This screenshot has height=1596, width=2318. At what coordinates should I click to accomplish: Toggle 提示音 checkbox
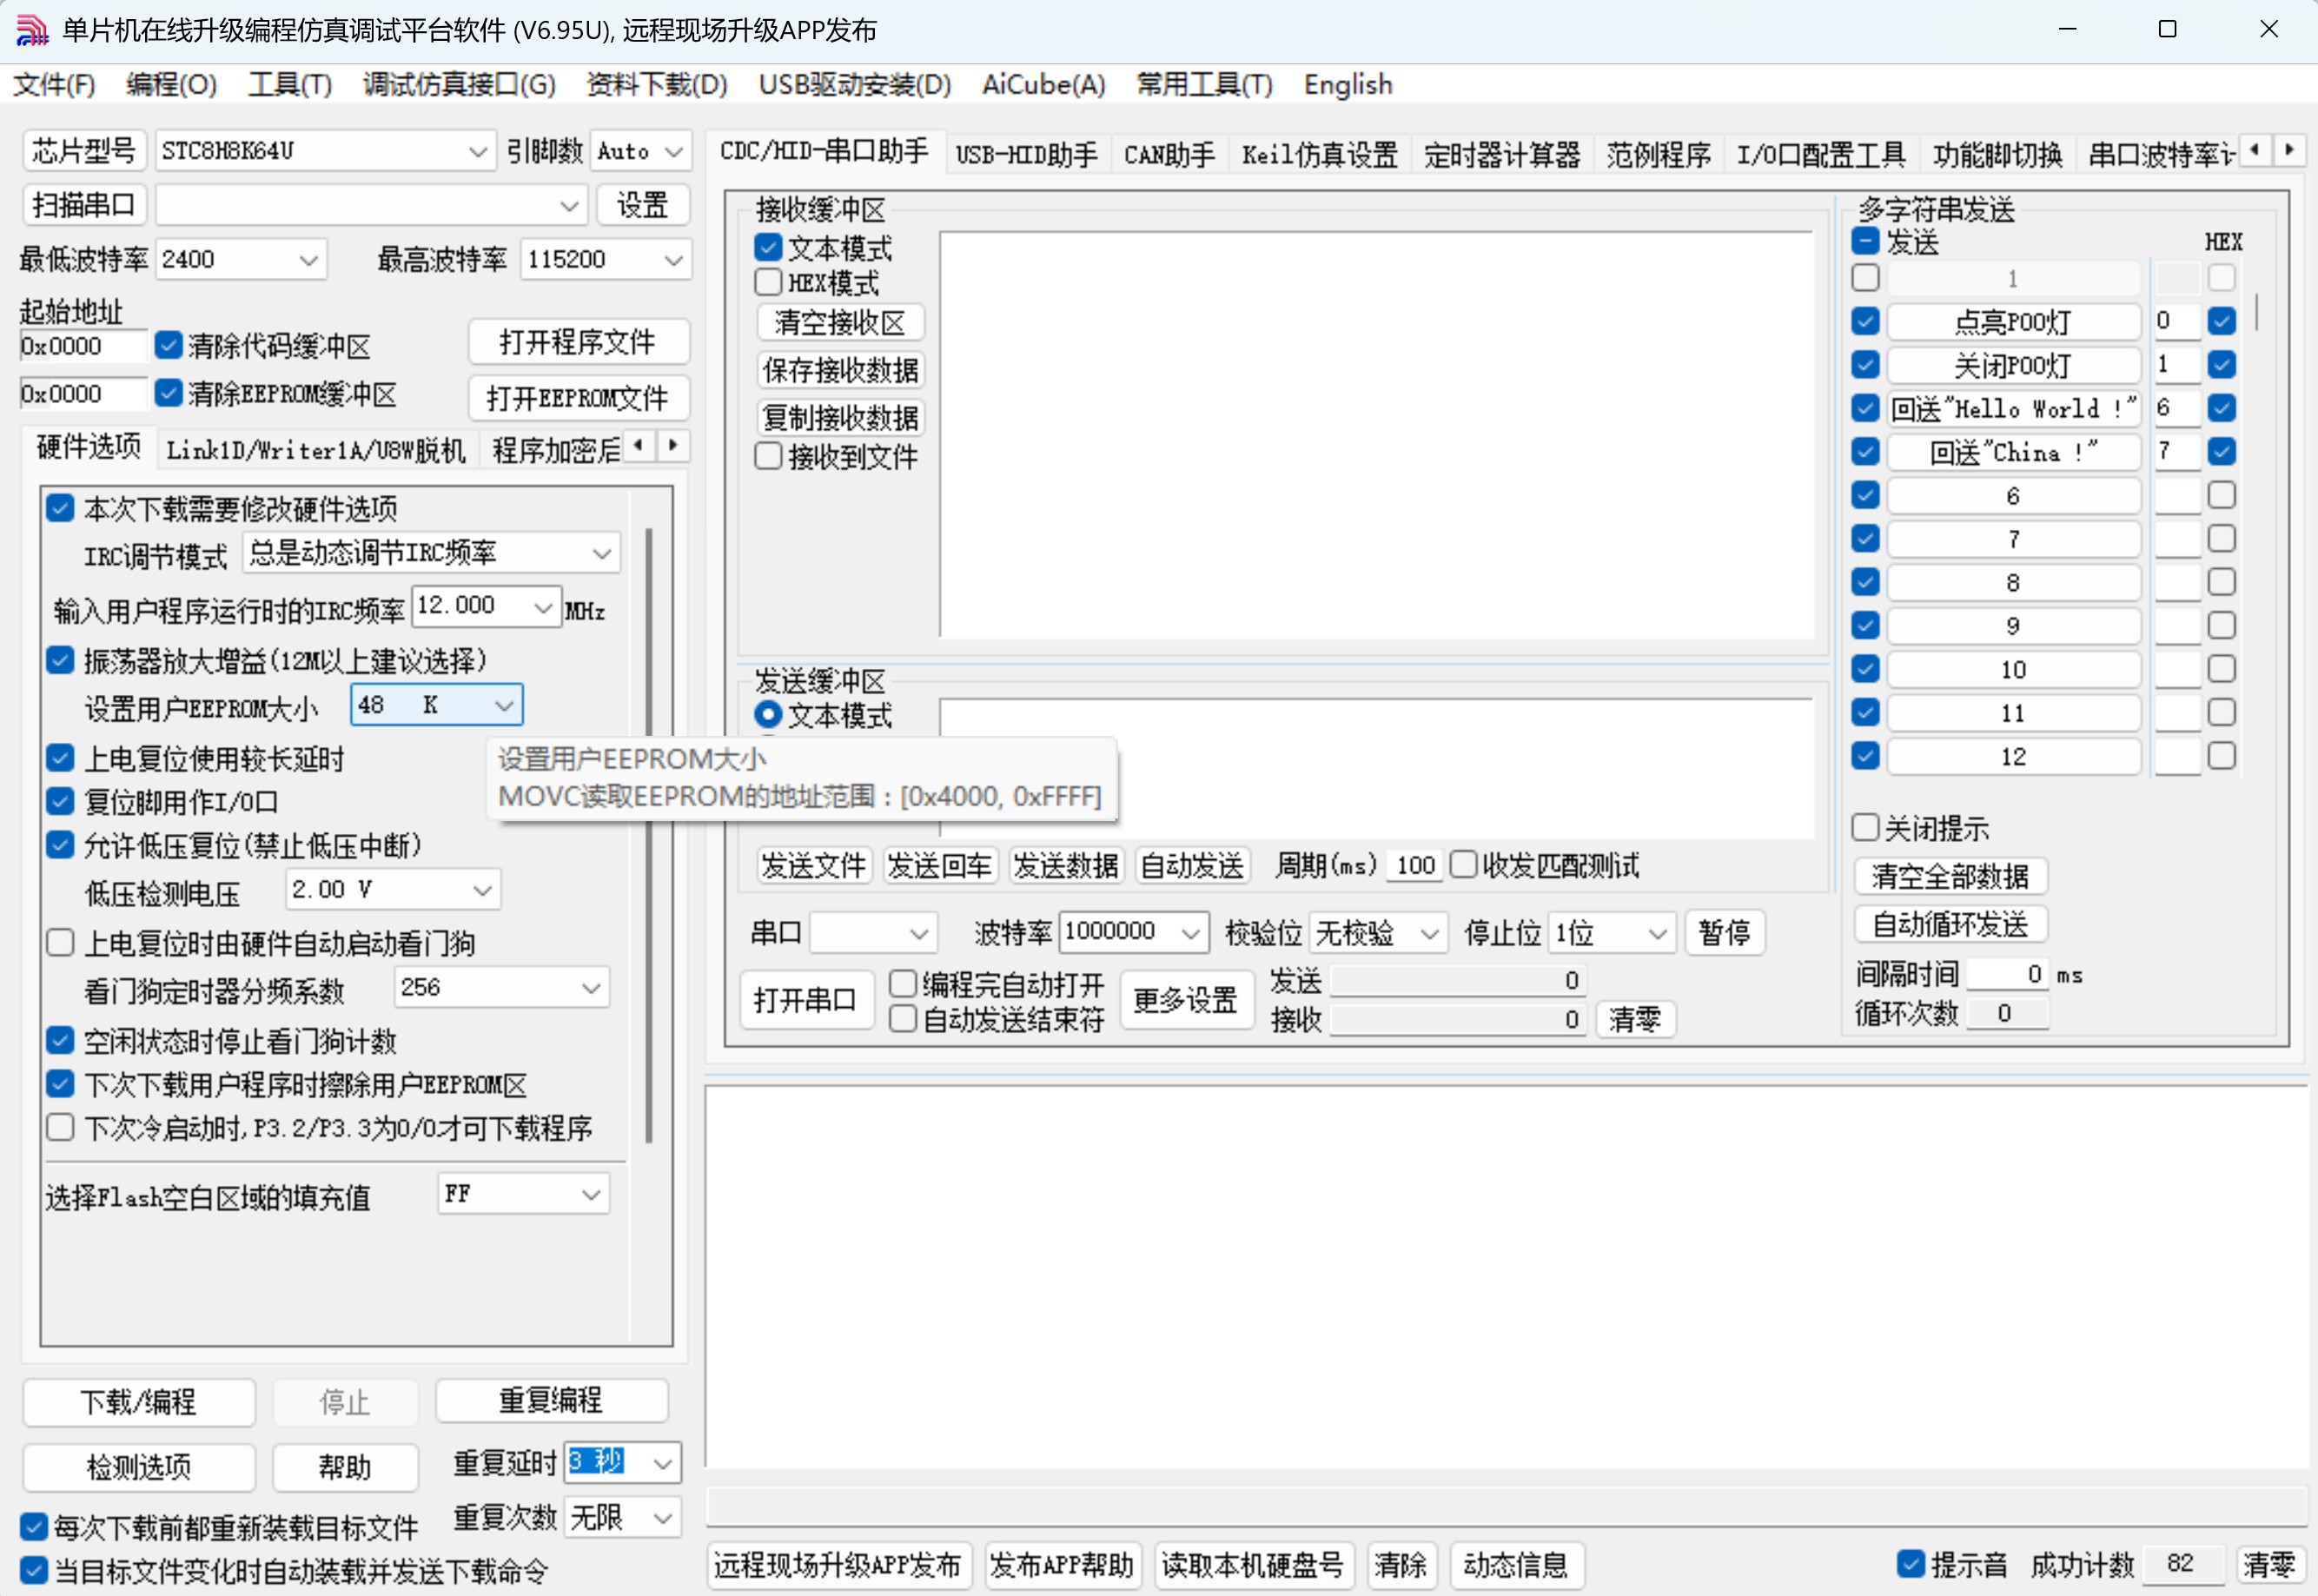click(1910, 1563)
